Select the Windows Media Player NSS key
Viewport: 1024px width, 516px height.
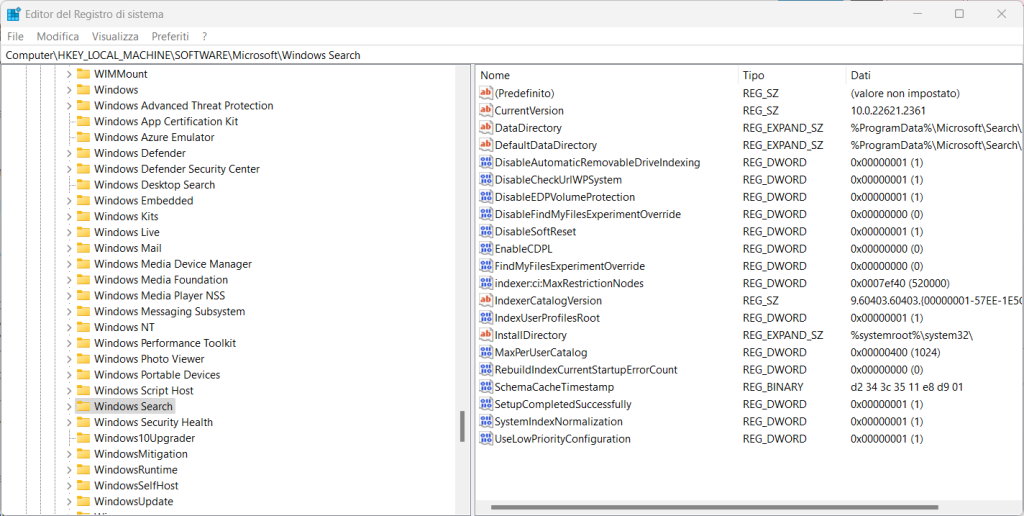point(159,295)
